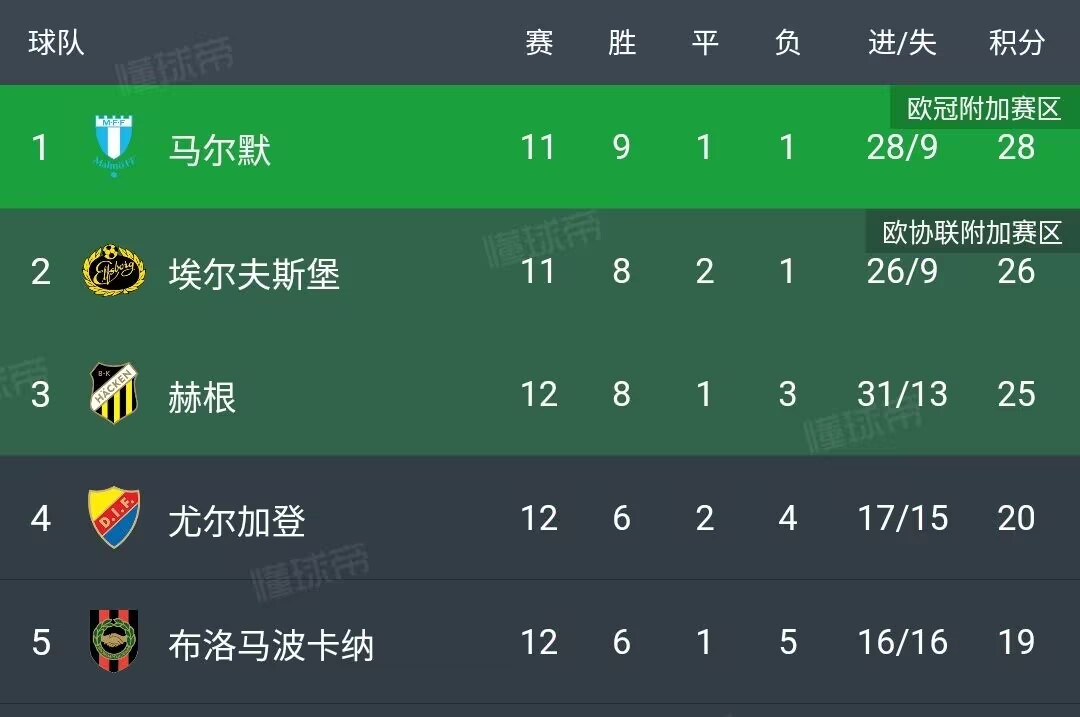Select 布洛马波卡纳 team name
The height and width of the screenshot is (717, 1080).
coord(271,645)
